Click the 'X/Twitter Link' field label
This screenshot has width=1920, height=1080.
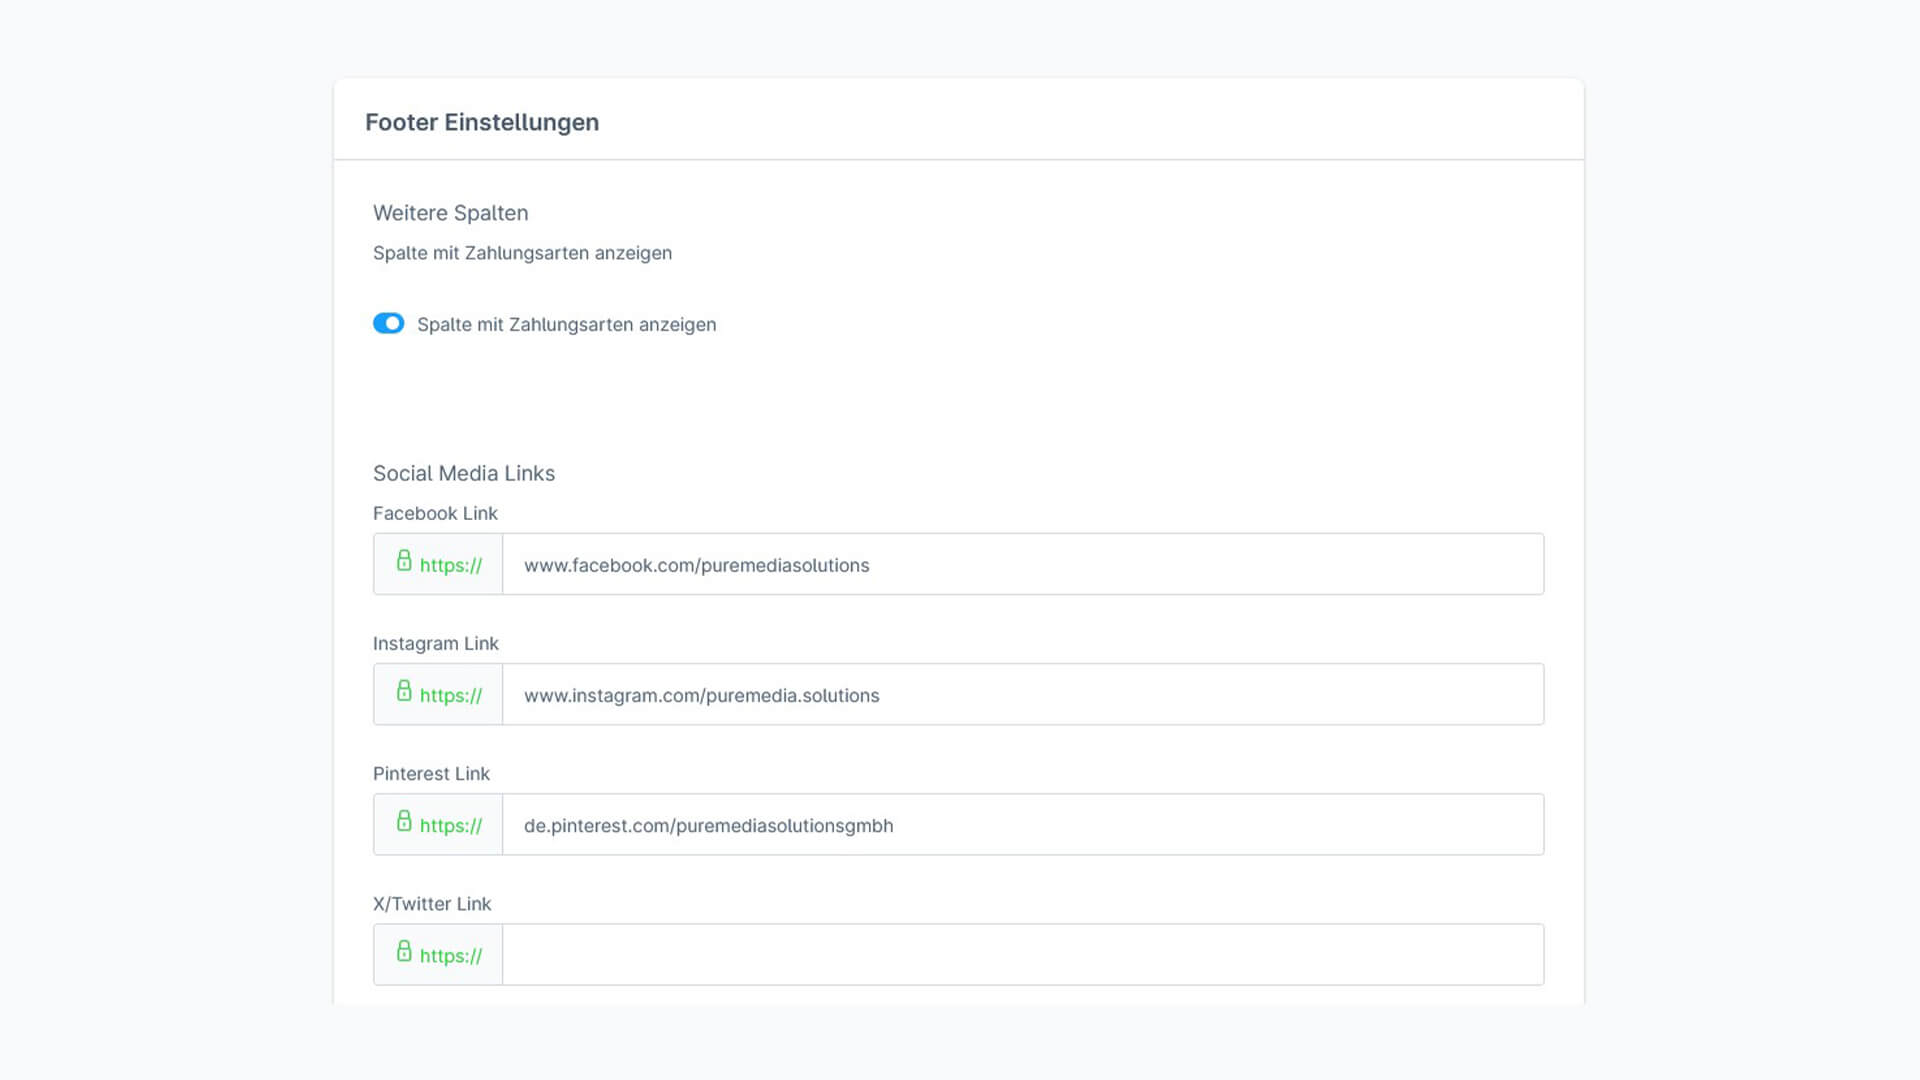[432, 903]
